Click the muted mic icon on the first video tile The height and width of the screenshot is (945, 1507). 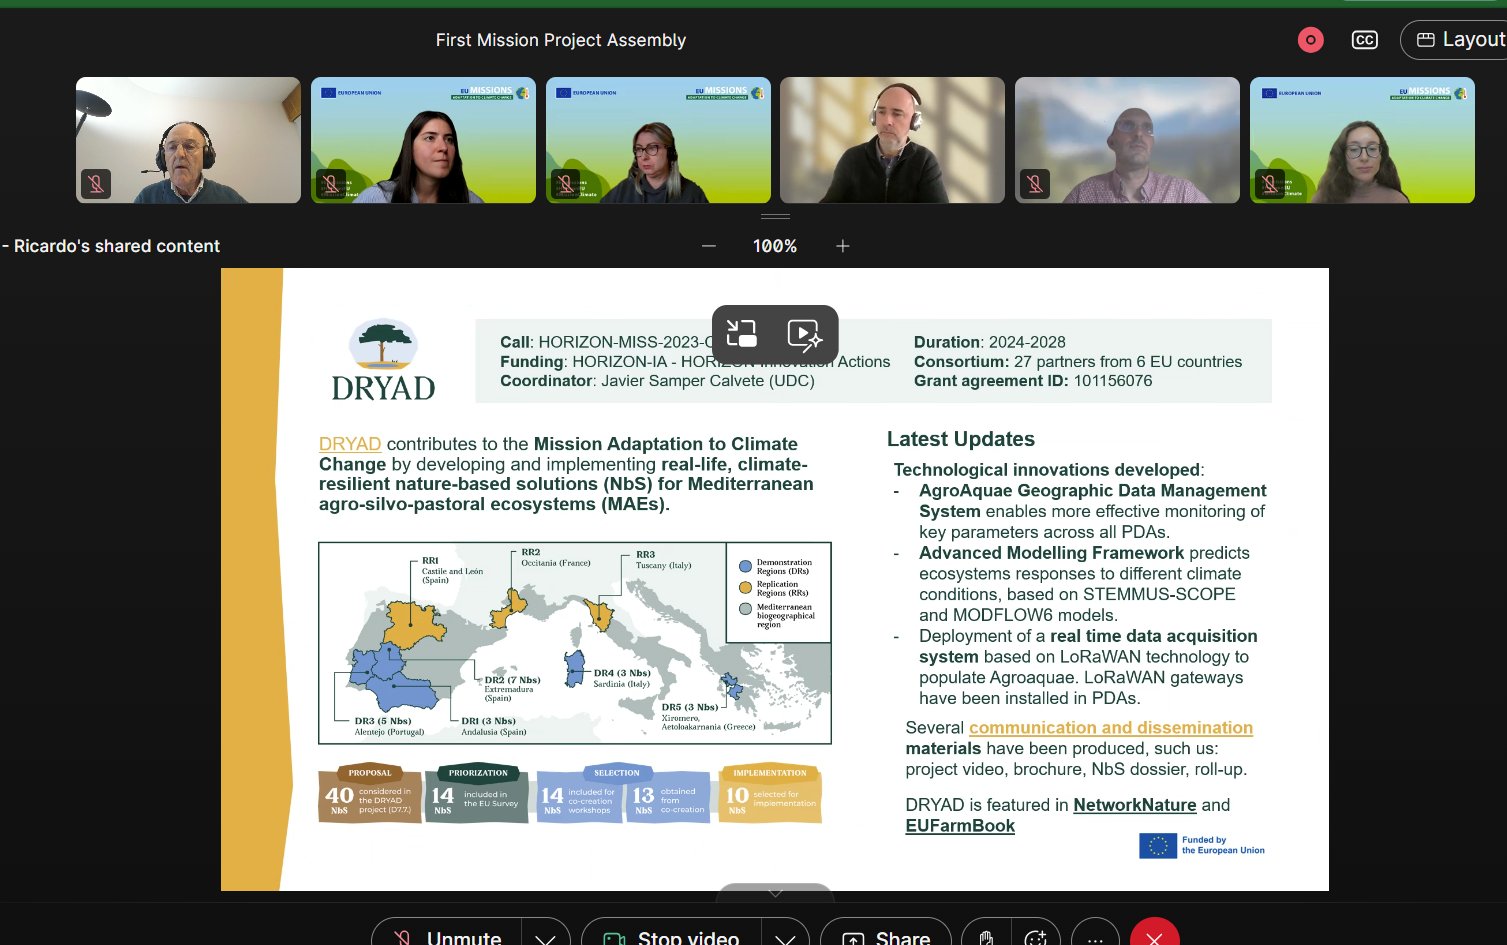pyautogui.click(x=96, y=184)
